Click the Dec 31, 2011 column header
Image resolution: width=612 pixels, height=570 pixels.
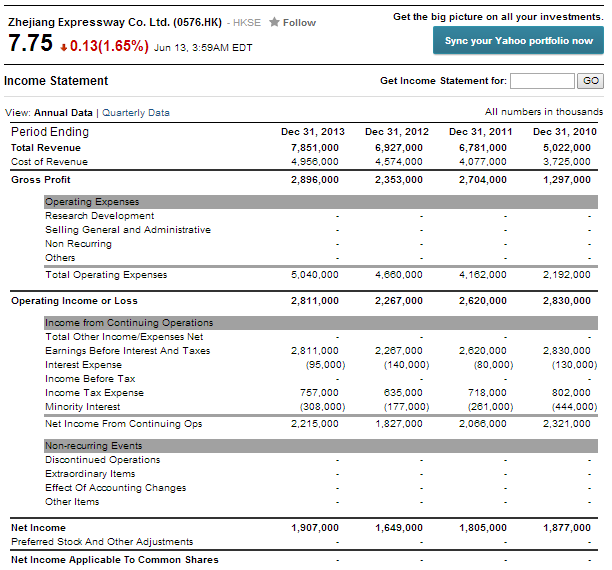point(480,132)
